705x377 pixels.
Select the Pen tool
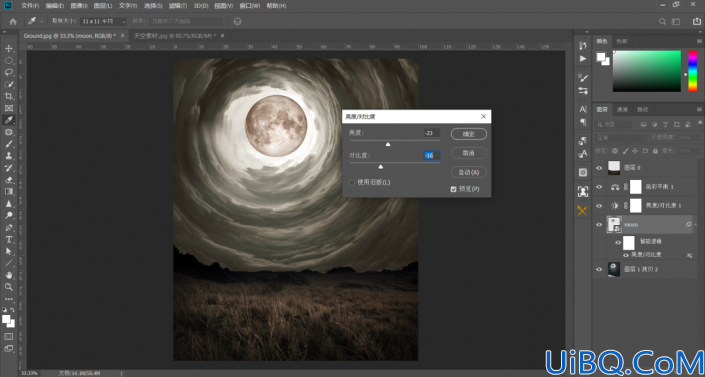(x=9, y=227)
